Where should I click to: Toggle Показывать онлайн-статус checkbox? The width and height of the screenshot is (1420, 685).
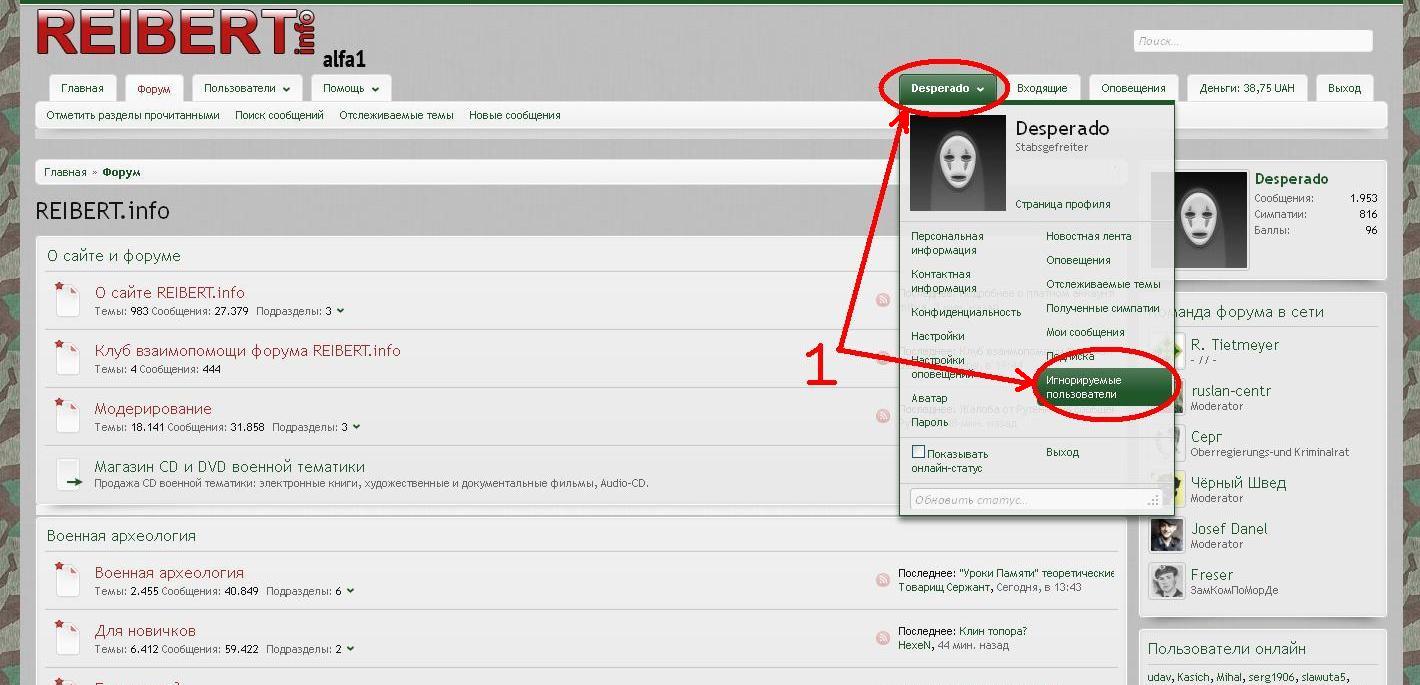click(x=918, y=452)
